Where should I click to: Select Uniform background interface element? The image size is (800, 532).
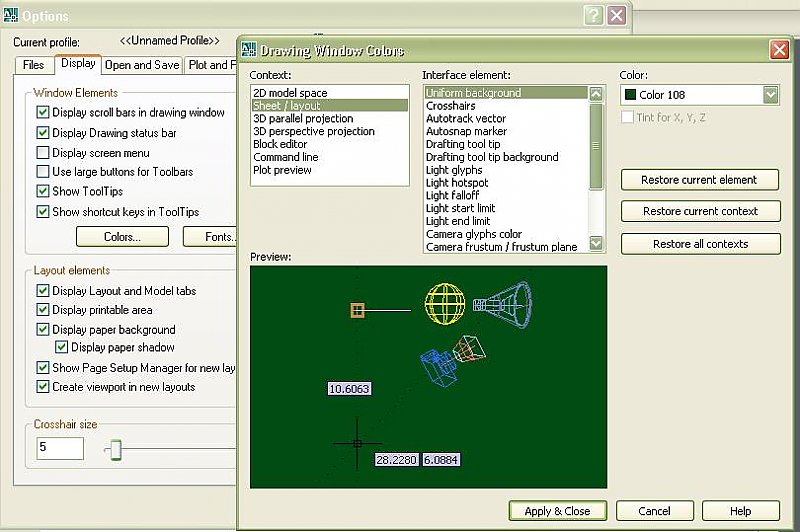[506, 93]
